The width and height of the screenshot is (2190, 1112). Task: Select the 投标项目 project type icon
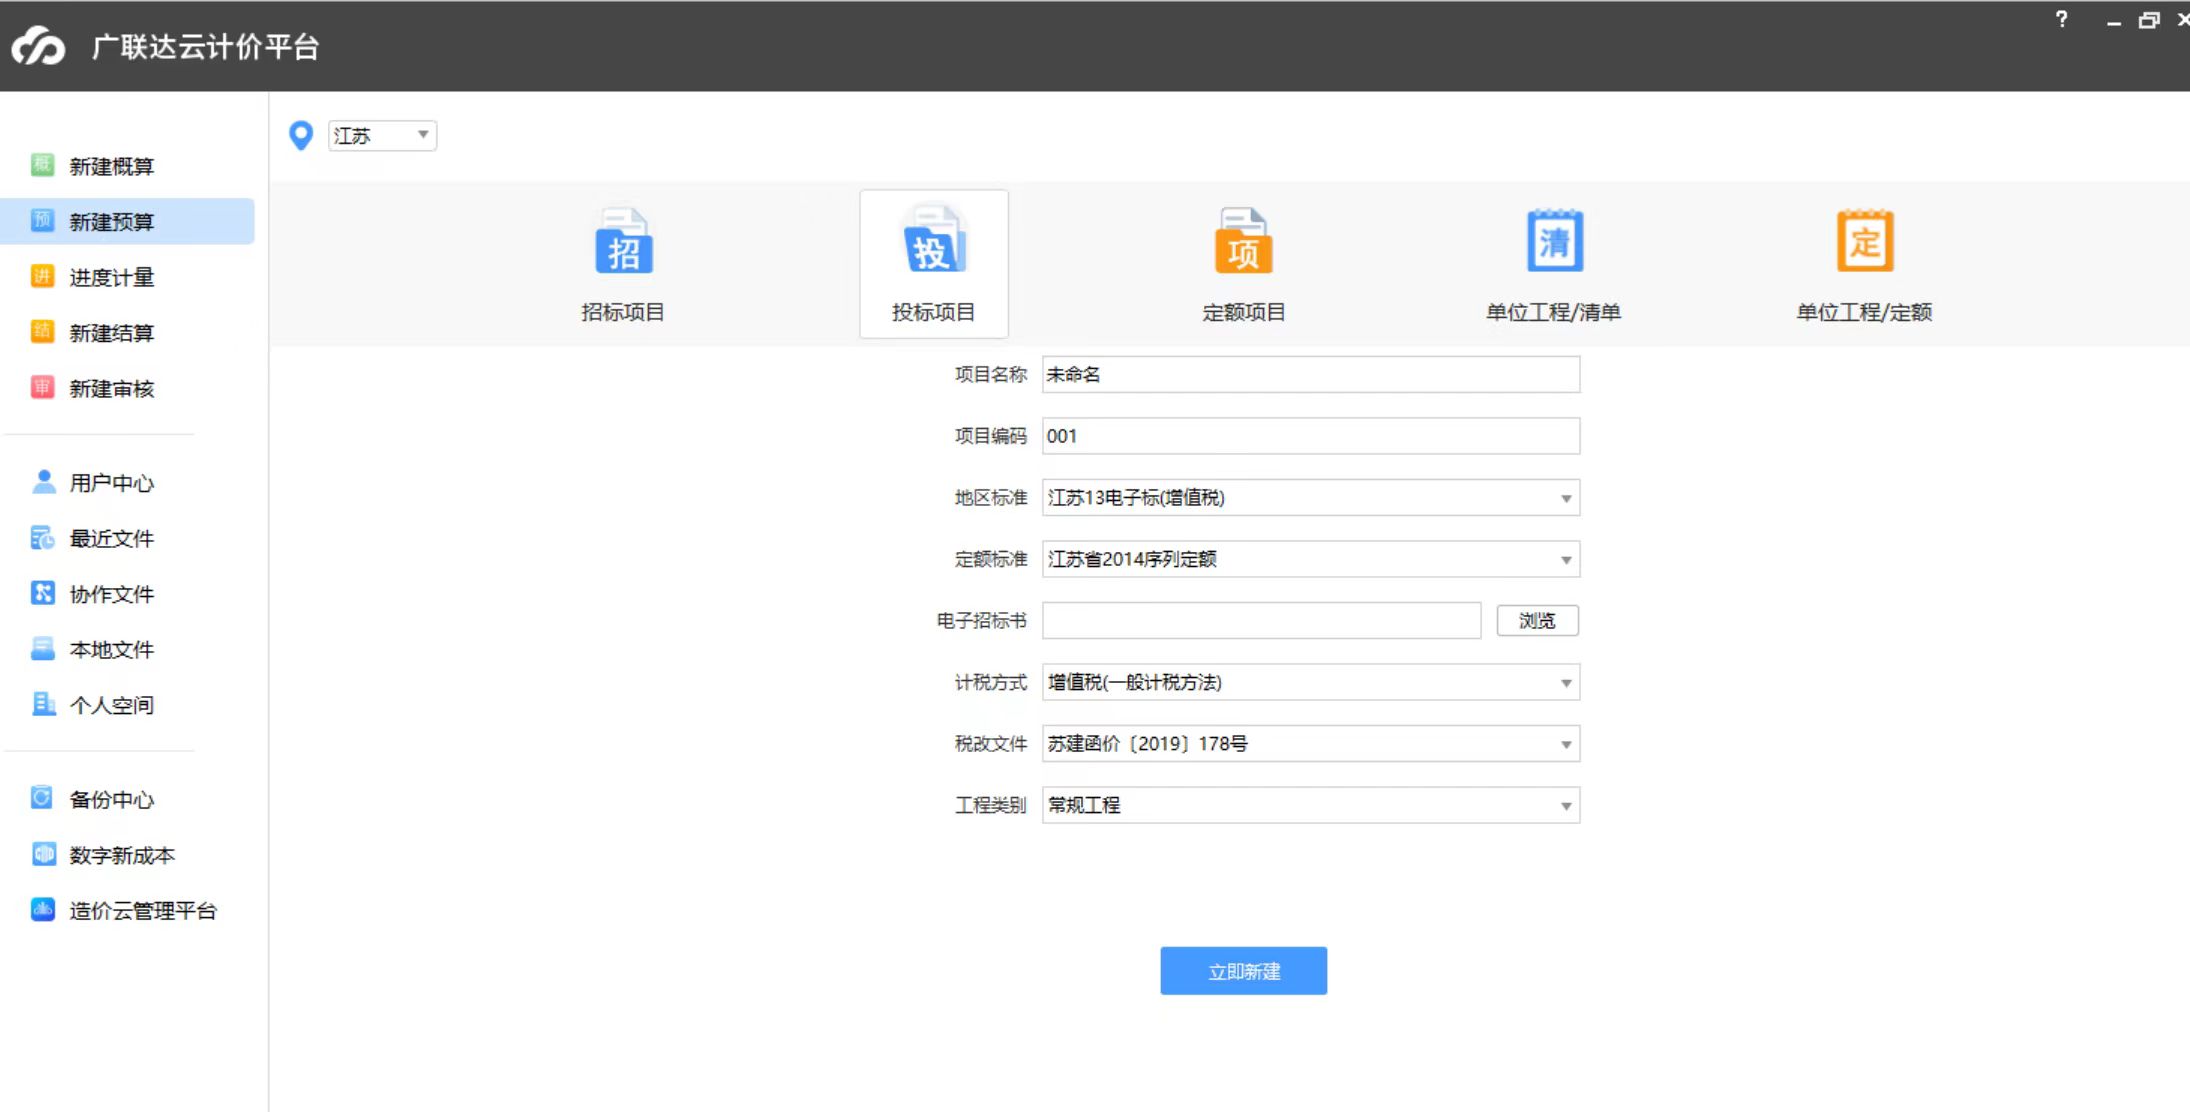(x=934, y=240)
